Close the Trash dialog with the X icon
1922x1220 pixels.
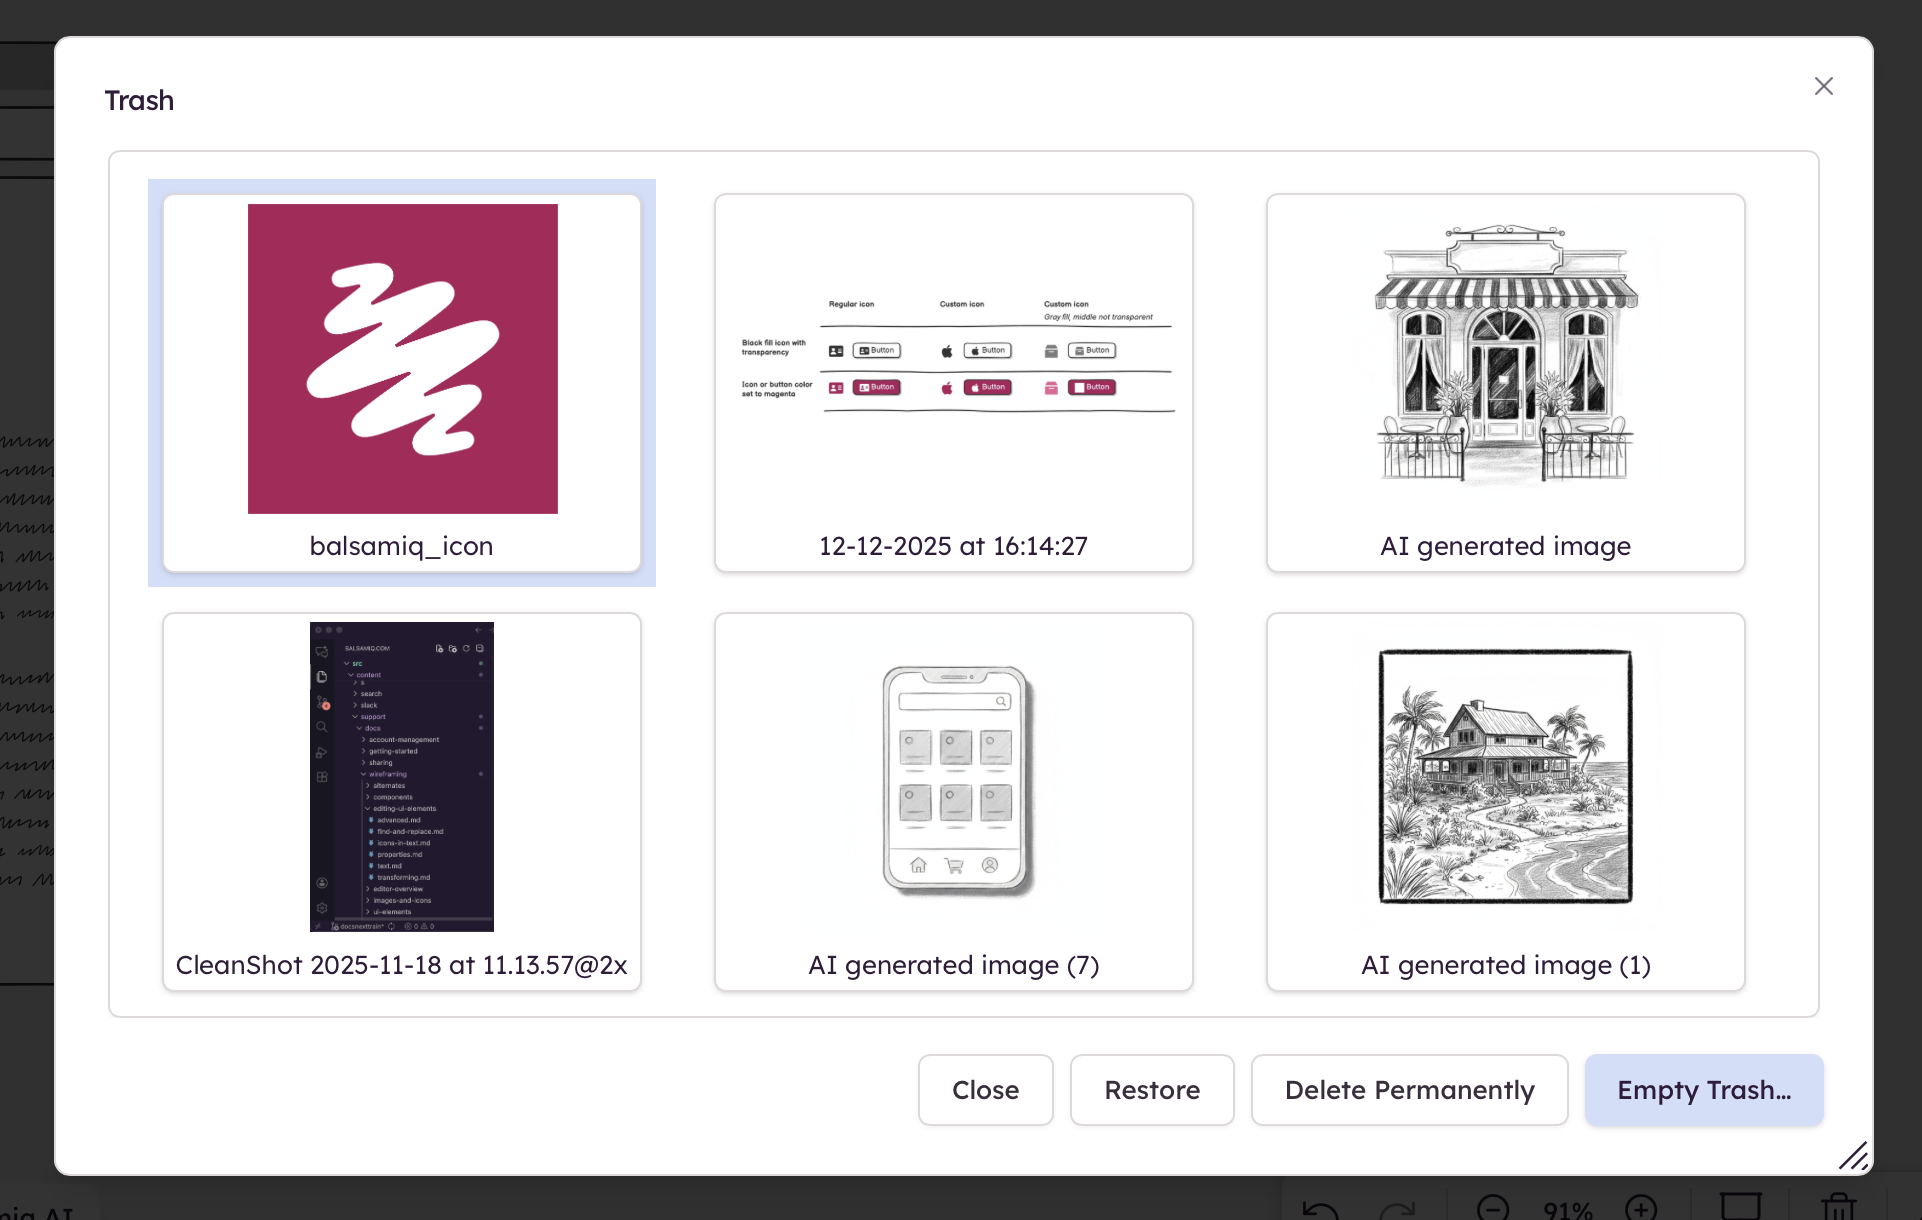tap(1823, 87)
